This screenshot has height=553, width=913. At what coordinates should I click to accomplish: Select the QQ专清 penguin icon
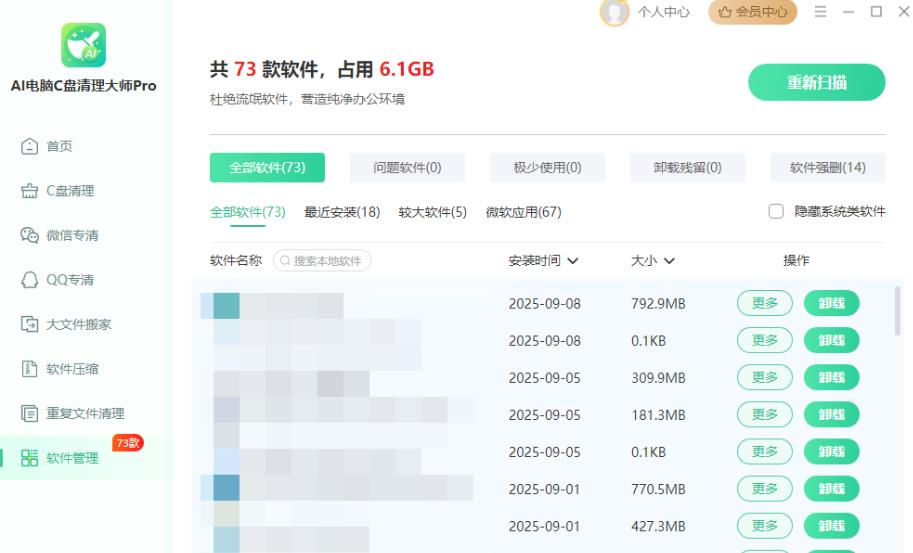pyautogui.click(x=29, y=280)
